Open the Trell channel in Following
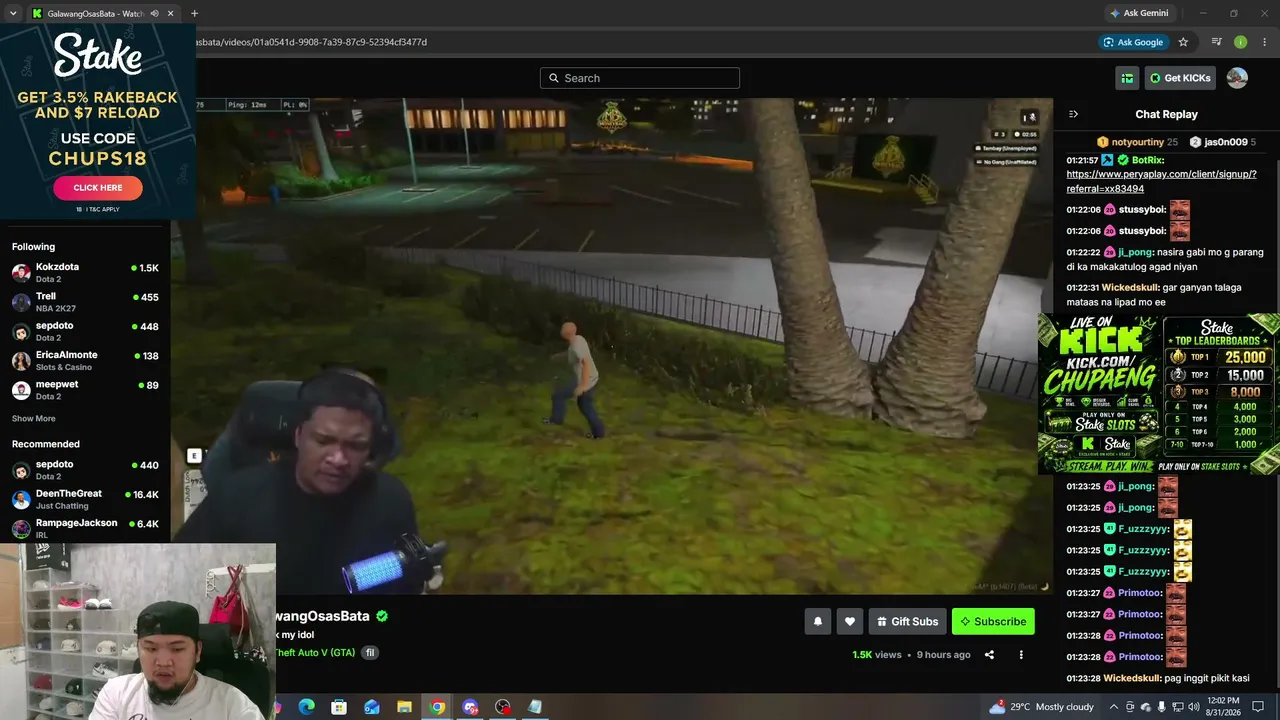The height and width of the screenshot is (720, 1280). click(x=85, y=302)
